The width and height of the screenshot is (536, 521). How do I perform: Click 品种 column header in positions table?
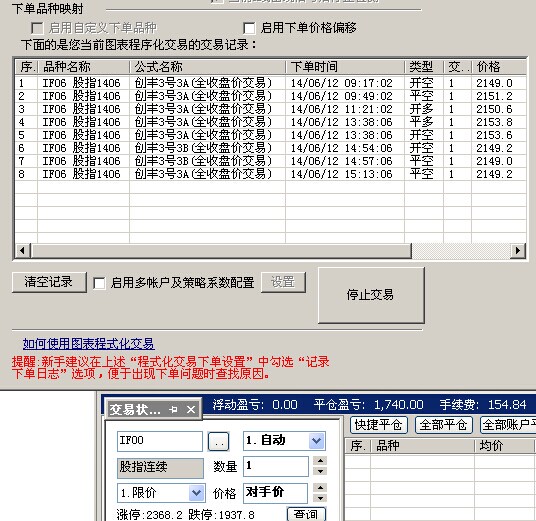click(x=423, y=446)
